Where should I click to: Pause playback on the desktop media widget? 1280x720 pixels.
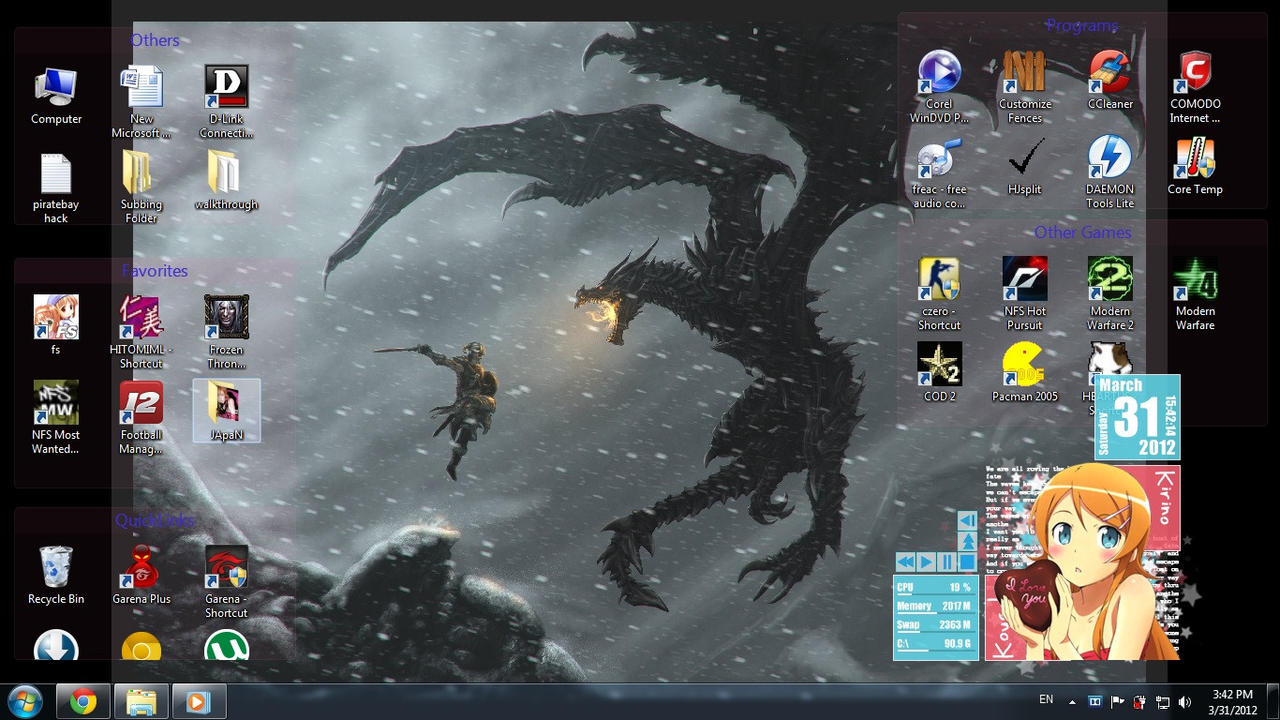[946, 562]
